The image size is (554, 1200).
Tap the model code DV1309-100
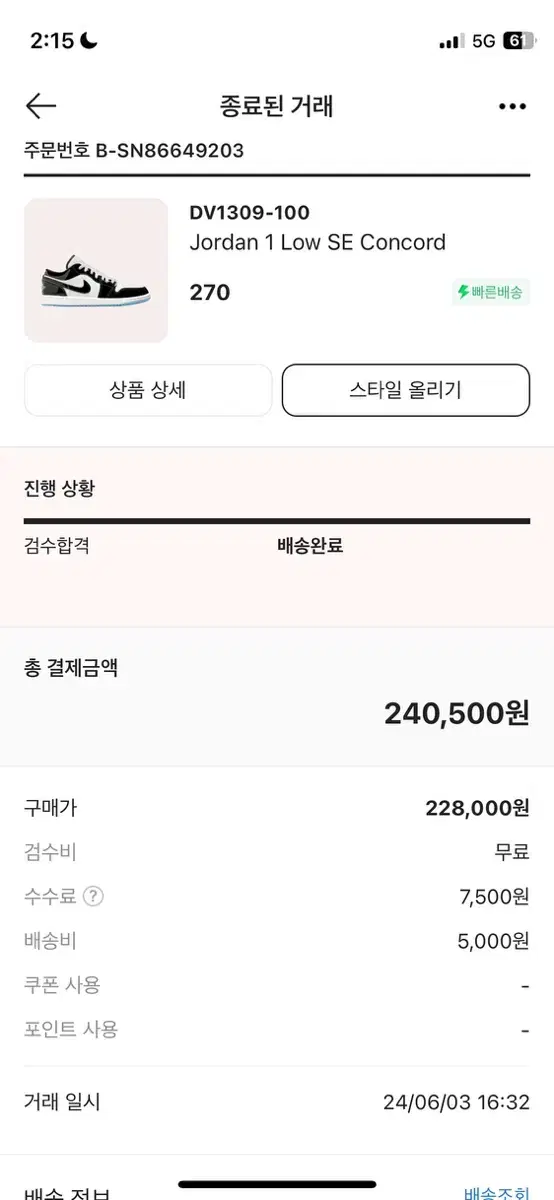coord(249,212)
